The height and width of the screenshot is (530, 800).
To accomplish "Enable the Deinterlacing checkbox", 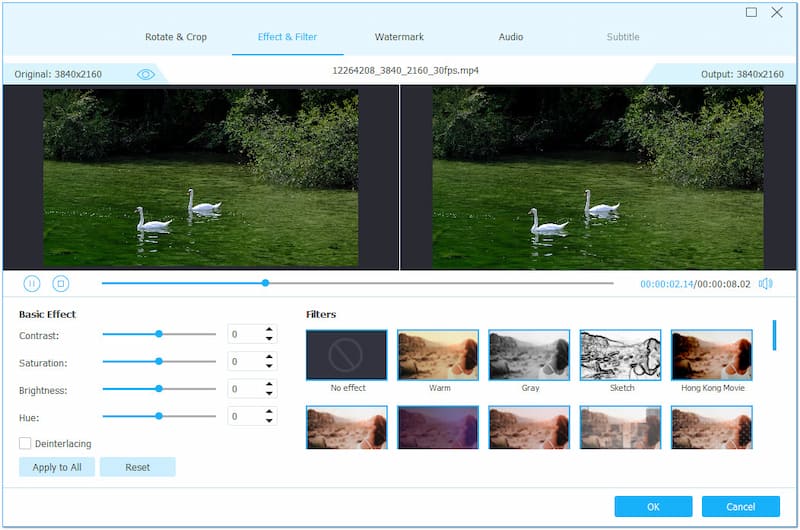I will (x=25, y=443).
